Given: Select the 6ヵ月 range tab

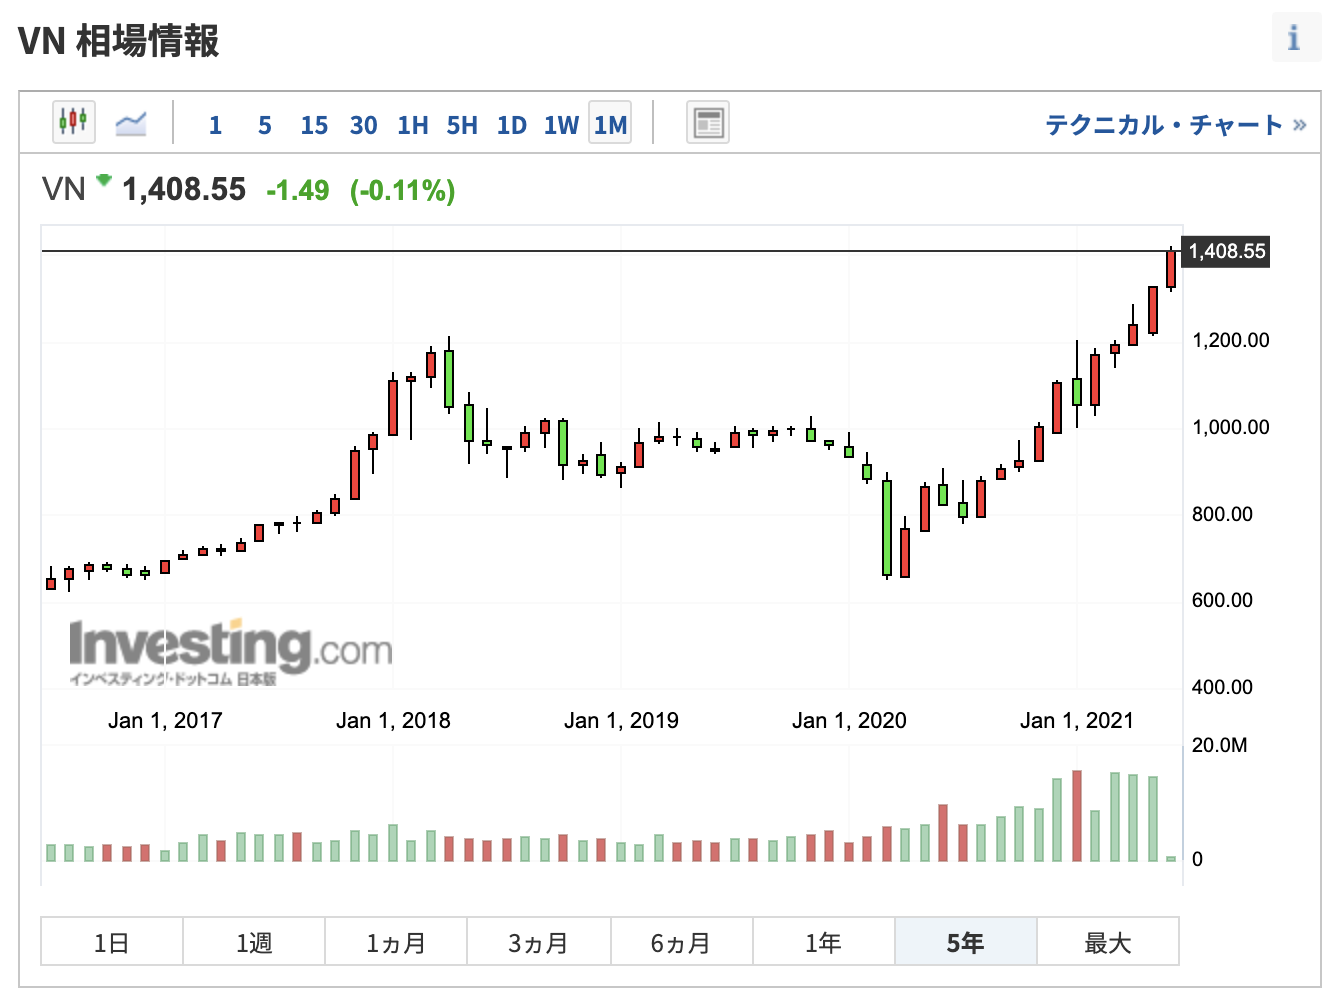Looking at the screenshot, I should (681, 942).
